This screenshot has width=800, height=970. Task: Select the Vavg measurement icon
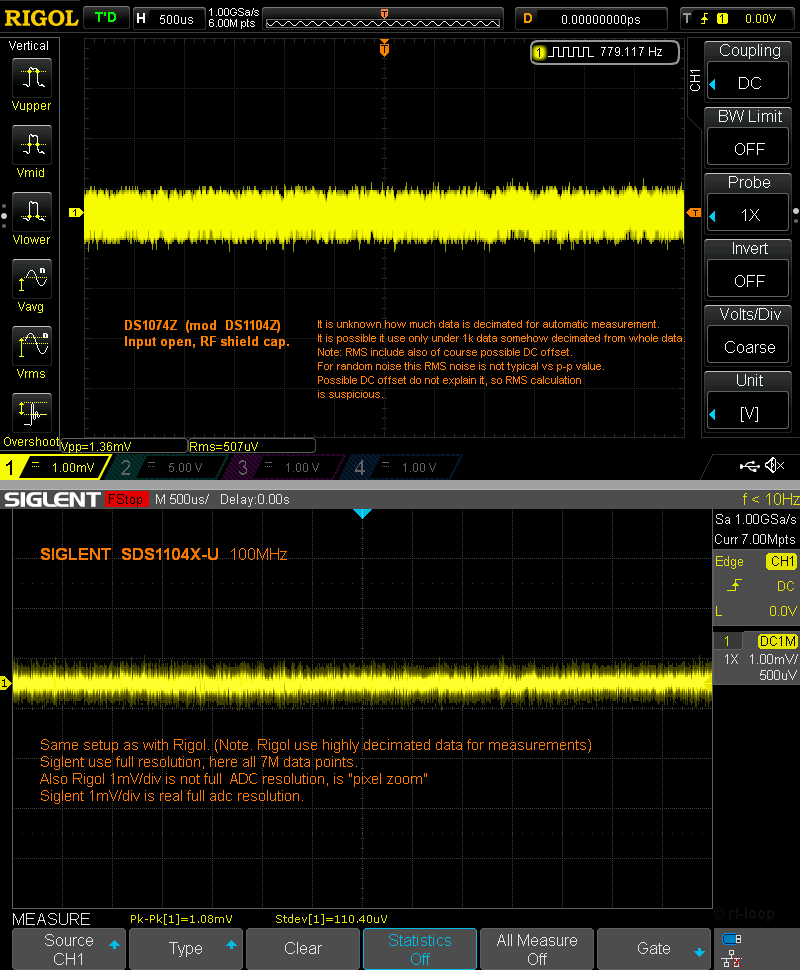click(32, 279)
